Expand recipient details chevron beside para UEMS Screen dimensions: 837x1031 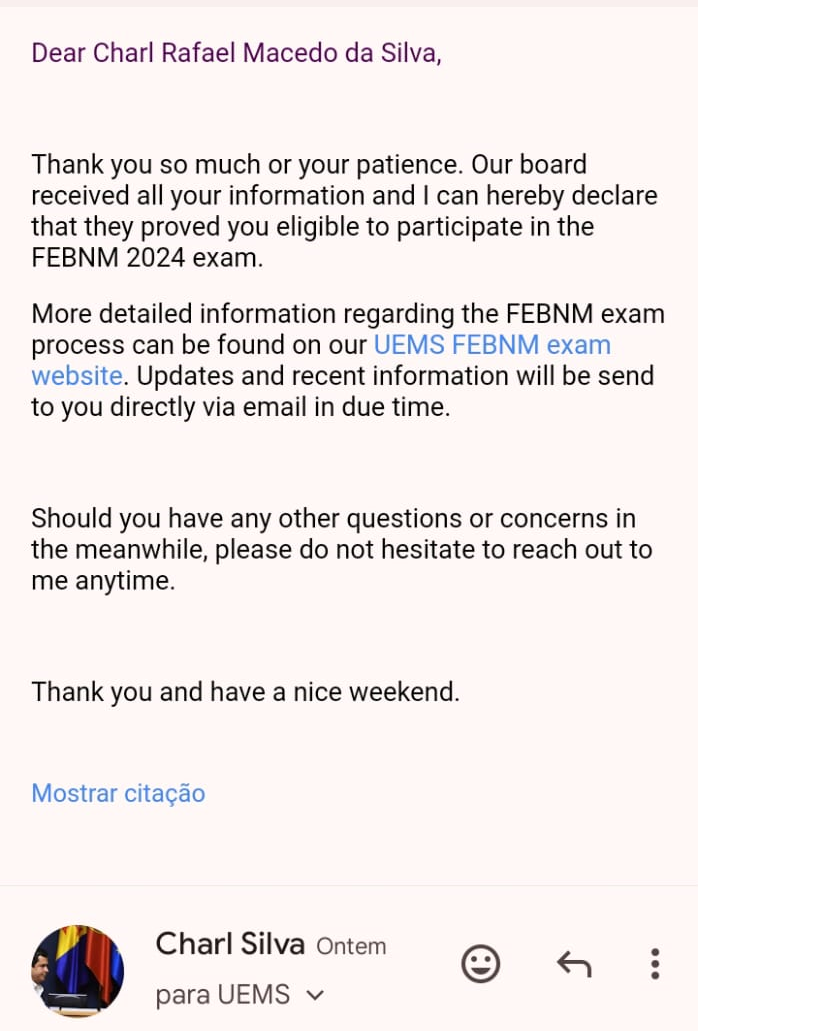click(x=315, y=995)
